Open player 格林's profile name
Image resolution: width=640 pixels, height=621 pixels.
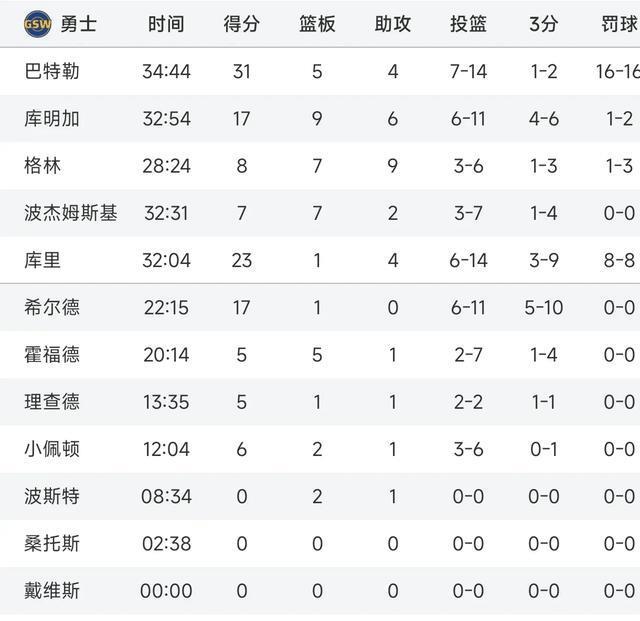point(42,166)
